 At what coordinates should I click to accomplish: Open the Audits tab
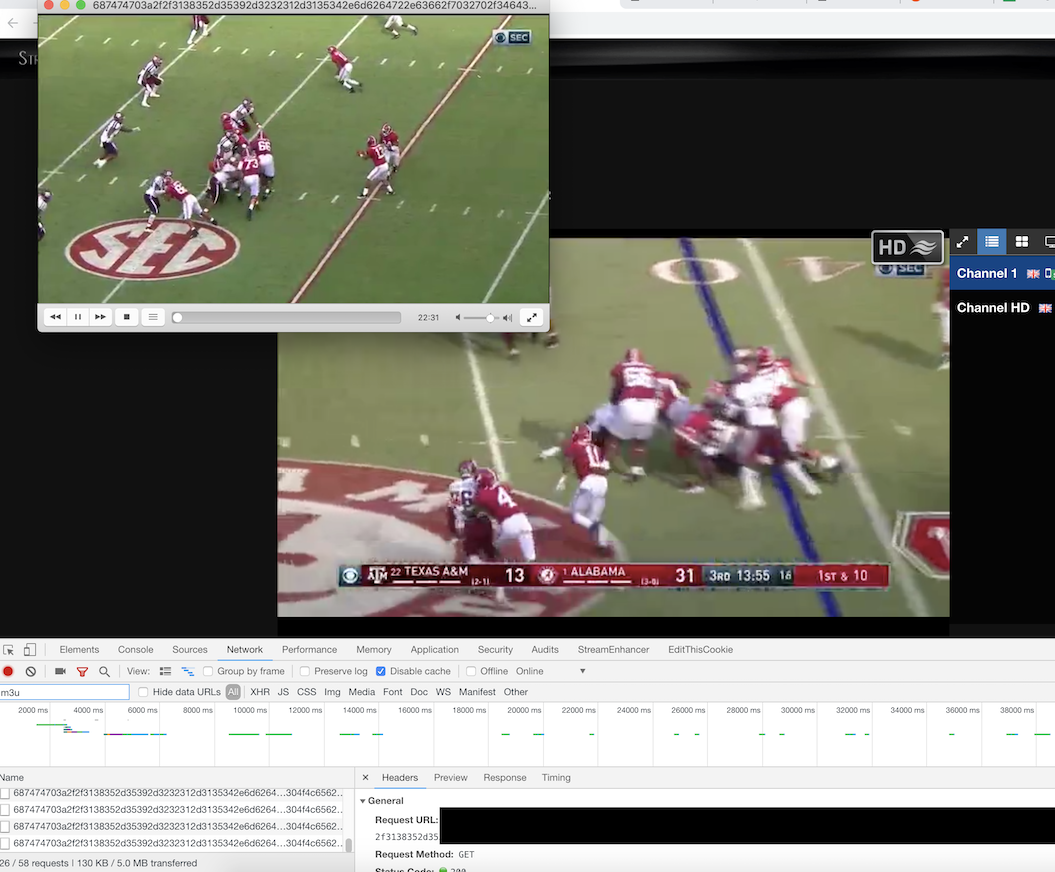pyautogui.click(x=545, y=650)
